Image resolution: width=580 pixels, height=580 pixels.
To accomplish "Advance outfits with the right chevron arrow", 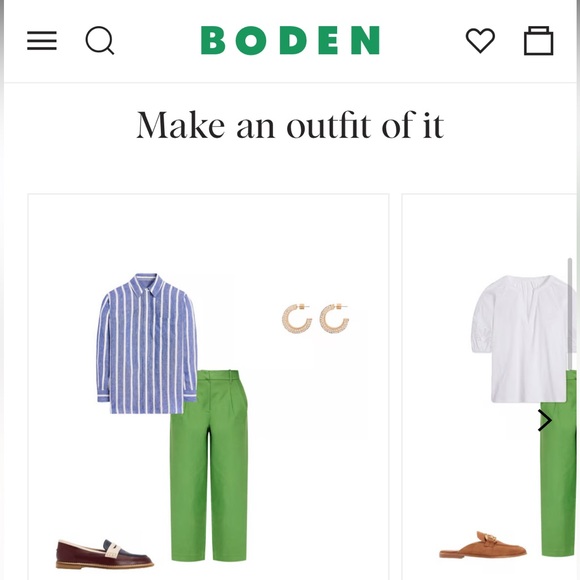I will 544,421.
